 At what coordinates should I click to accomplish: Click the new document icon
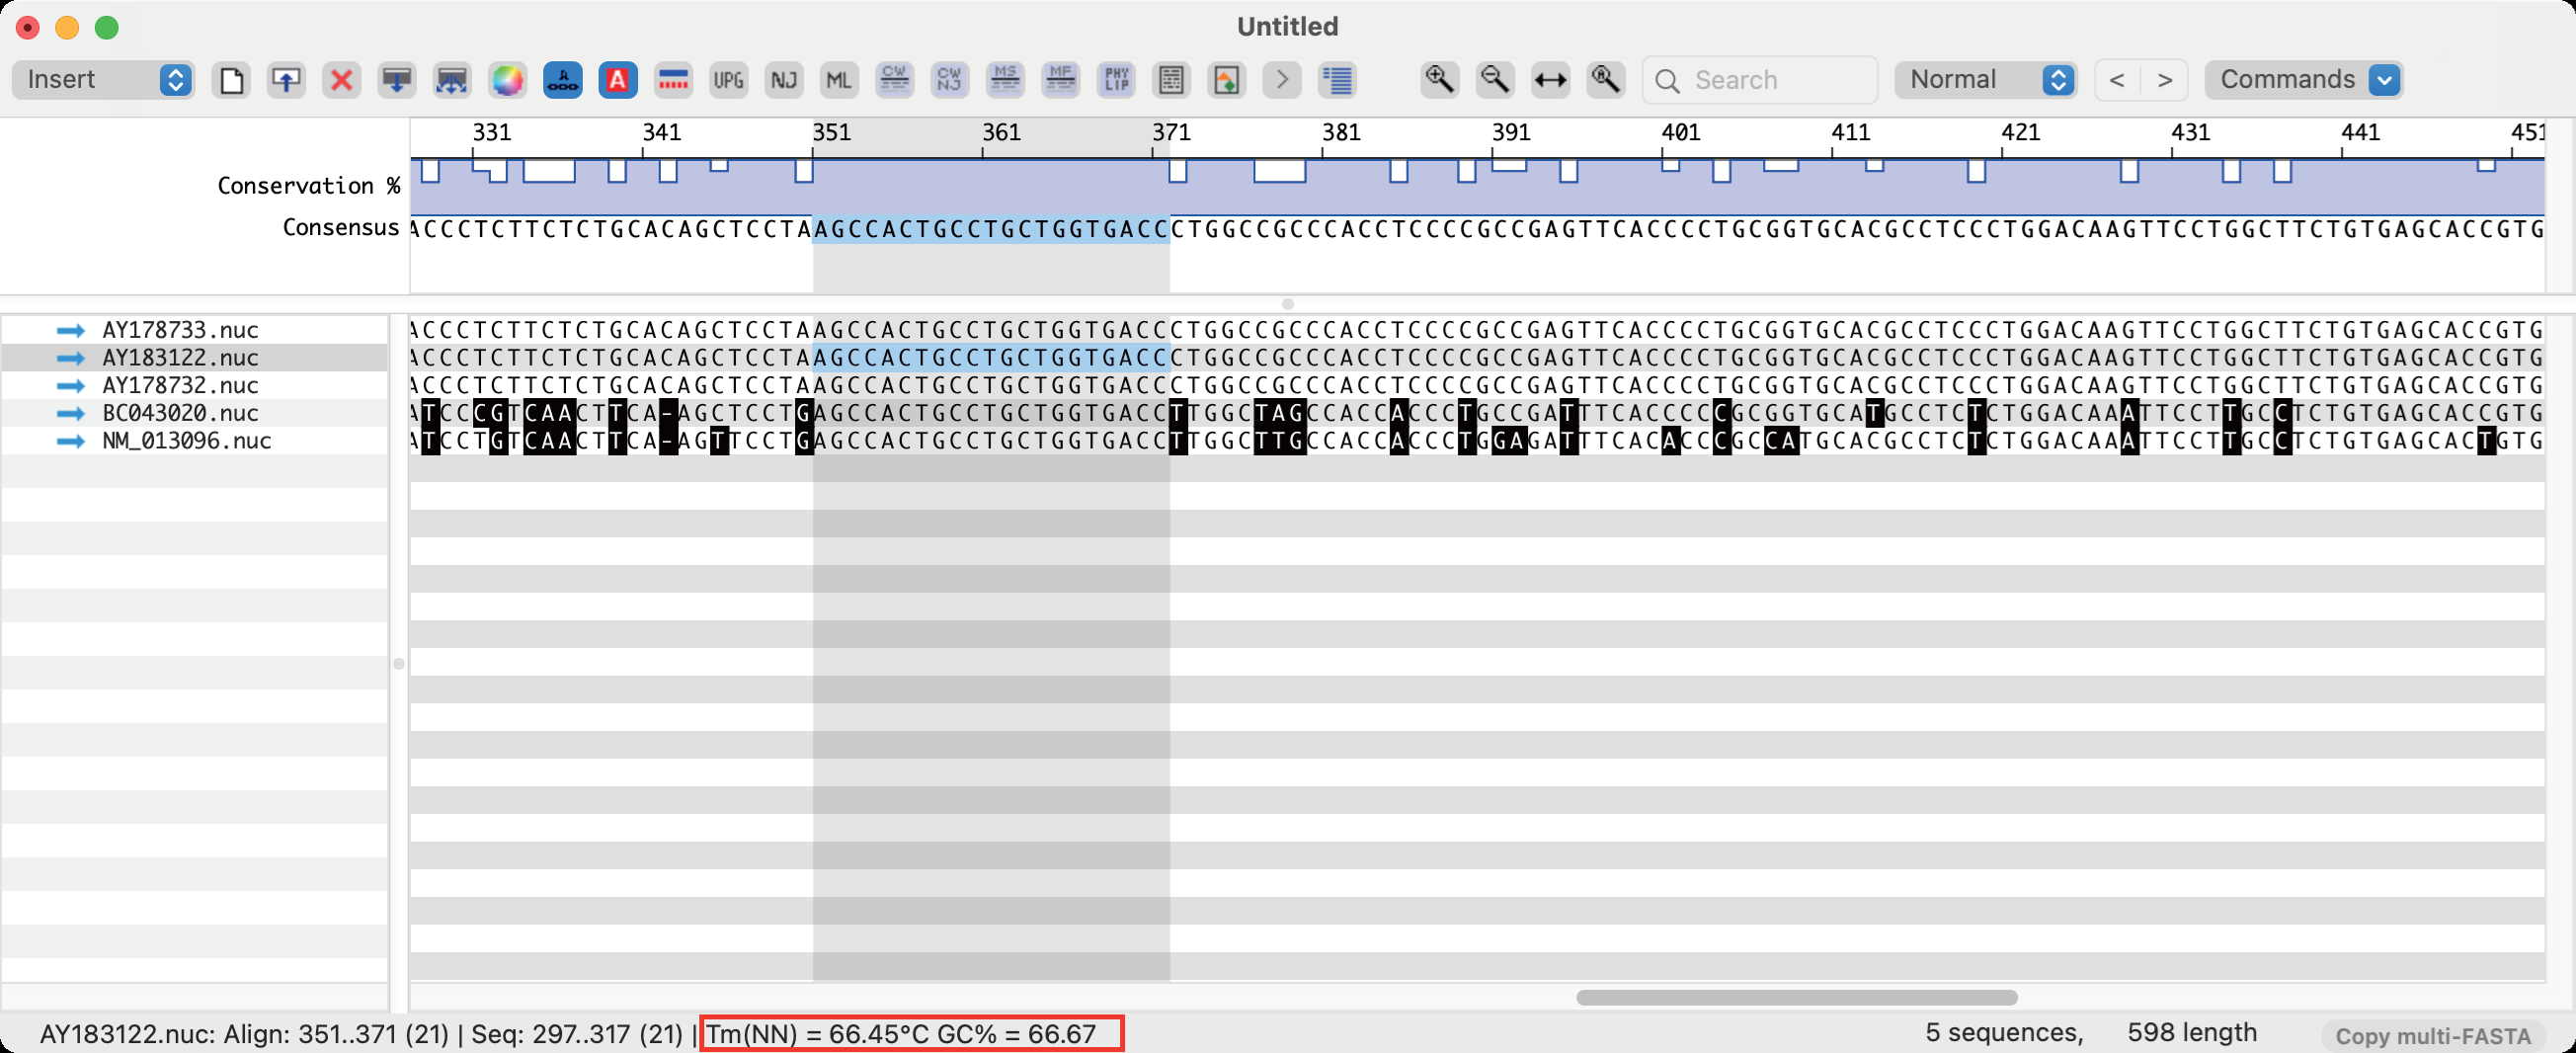(x=231, y=80)
